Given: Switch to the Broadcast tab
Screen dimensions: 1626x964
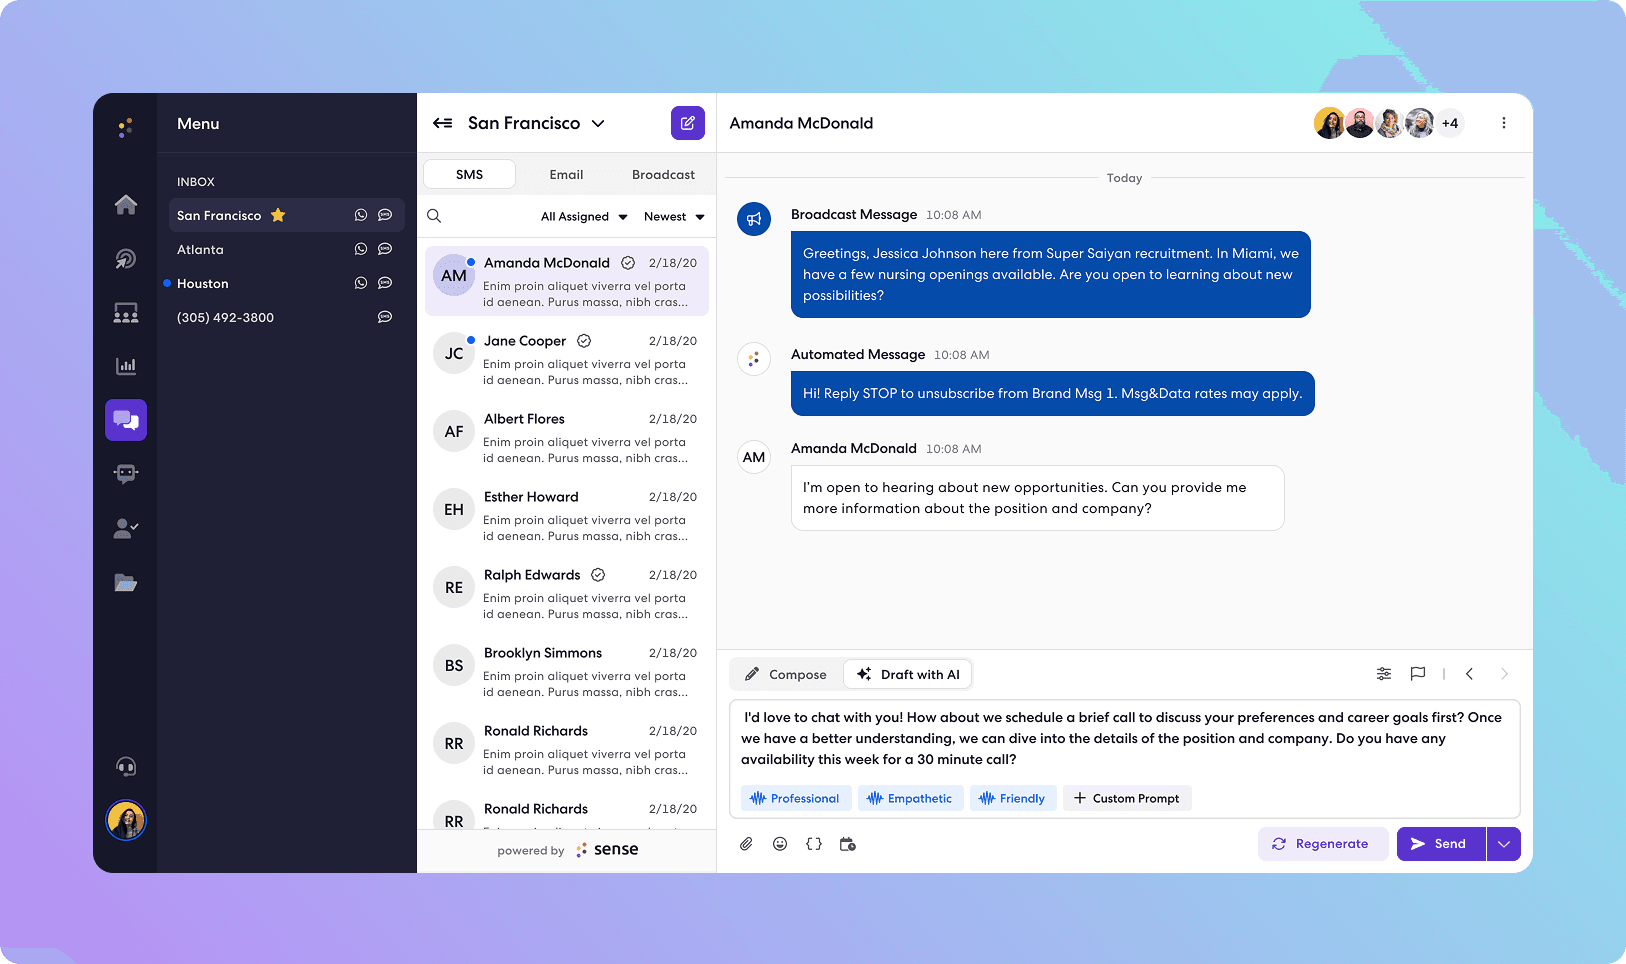Looking at the screenshot, I should coord(663,174).
